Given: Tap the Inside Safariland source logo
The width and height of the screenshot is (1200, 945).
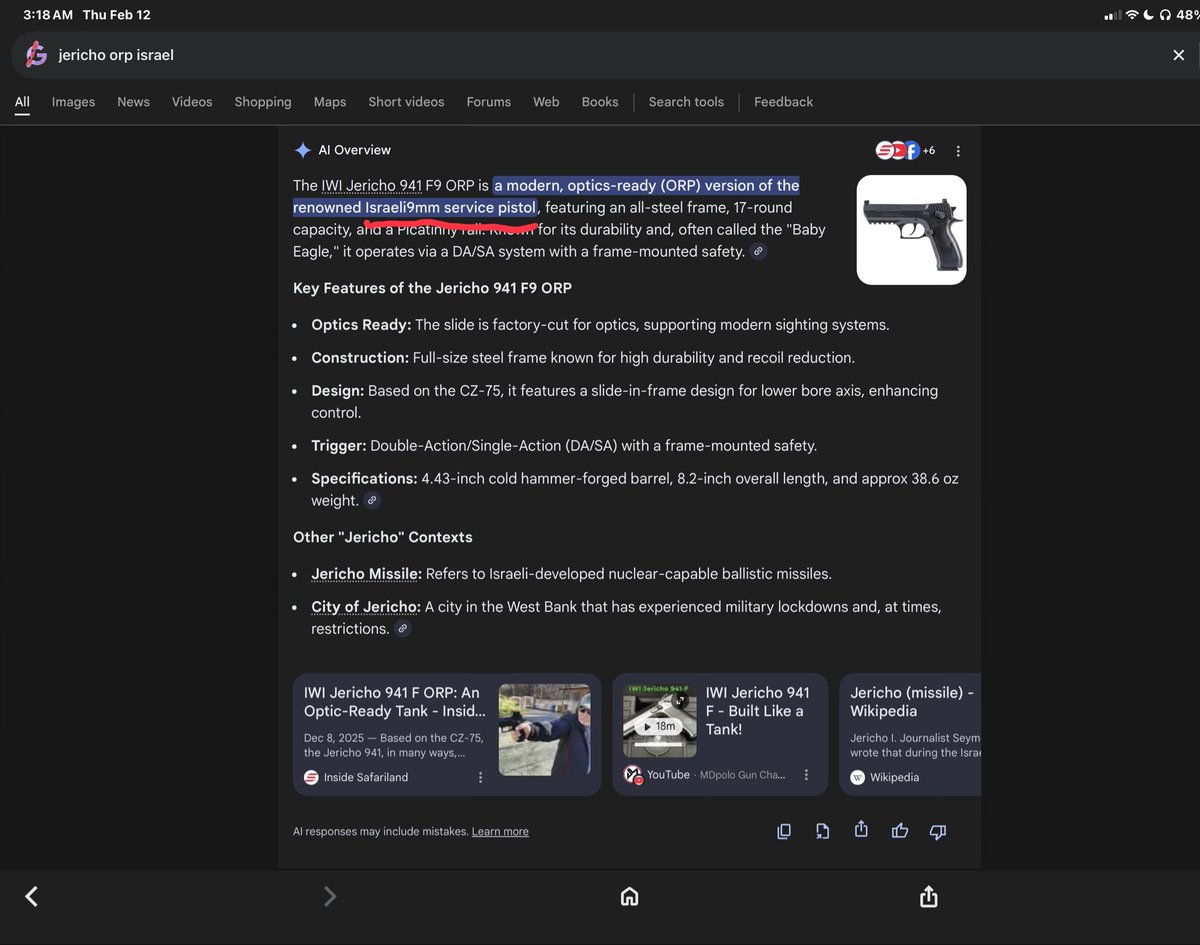Looking at the screenshot, I should 311,777.
